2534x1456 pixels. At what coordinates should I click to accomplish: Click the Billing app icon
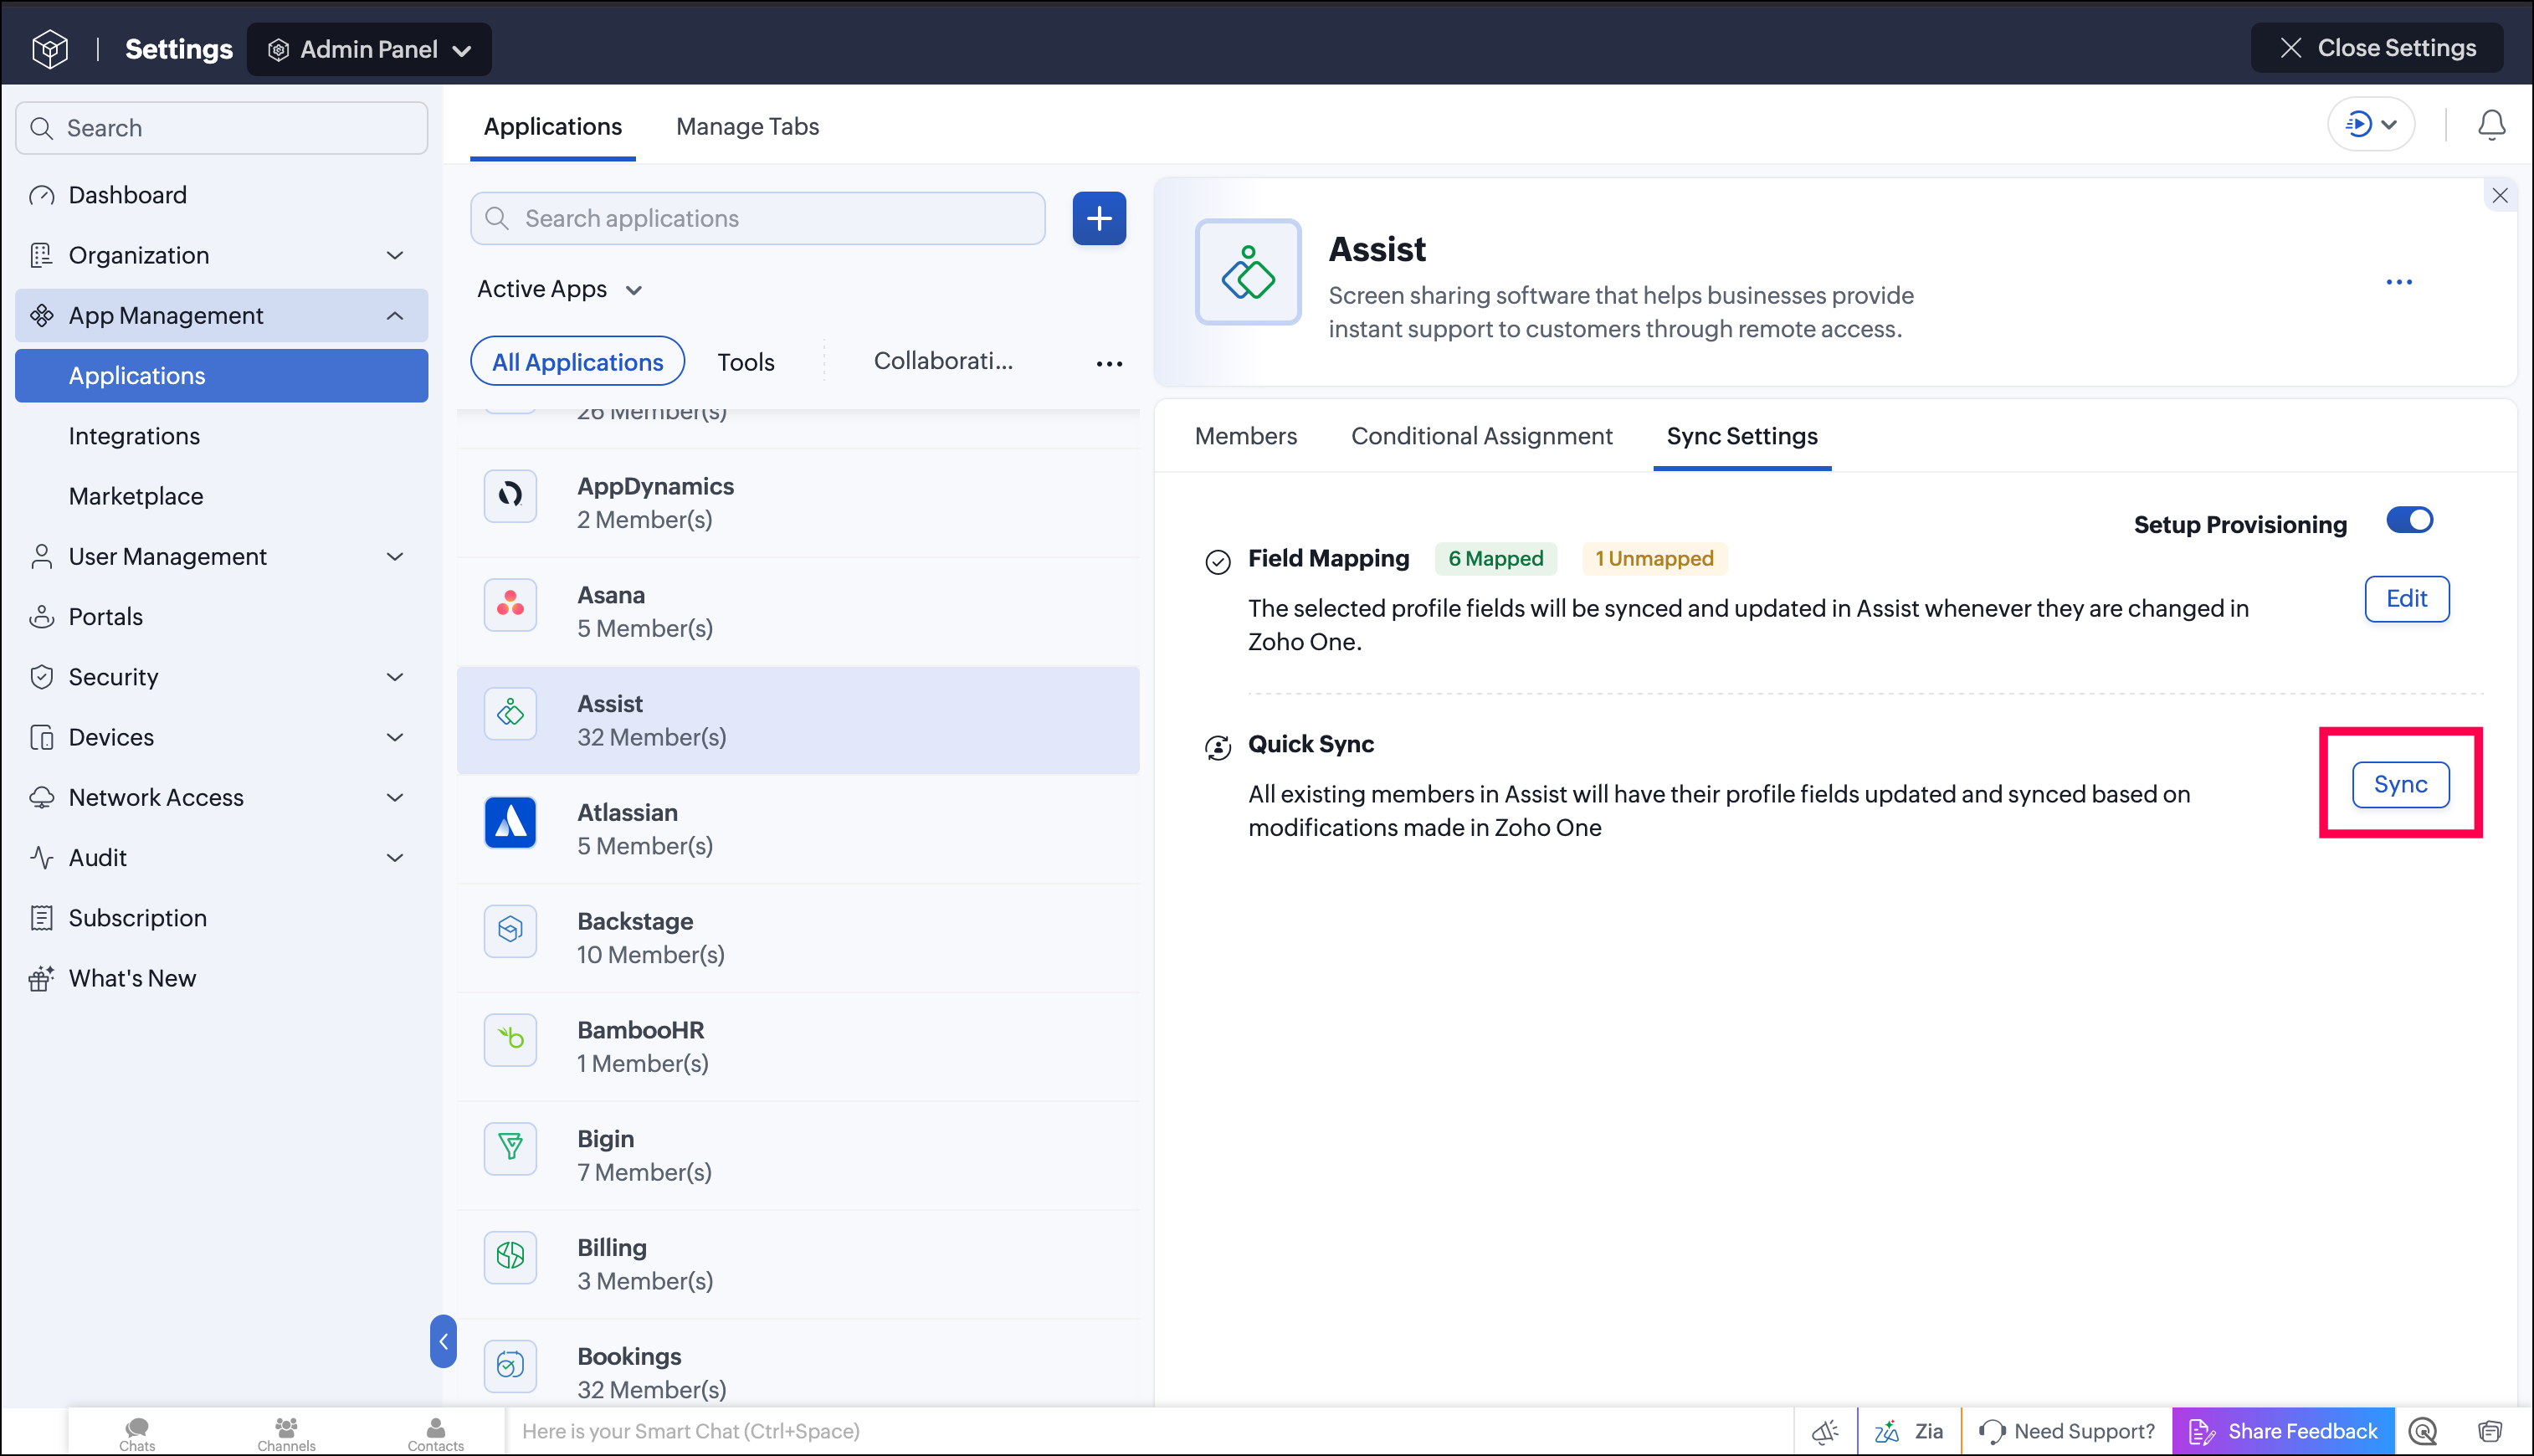[x=510, y=1256]
